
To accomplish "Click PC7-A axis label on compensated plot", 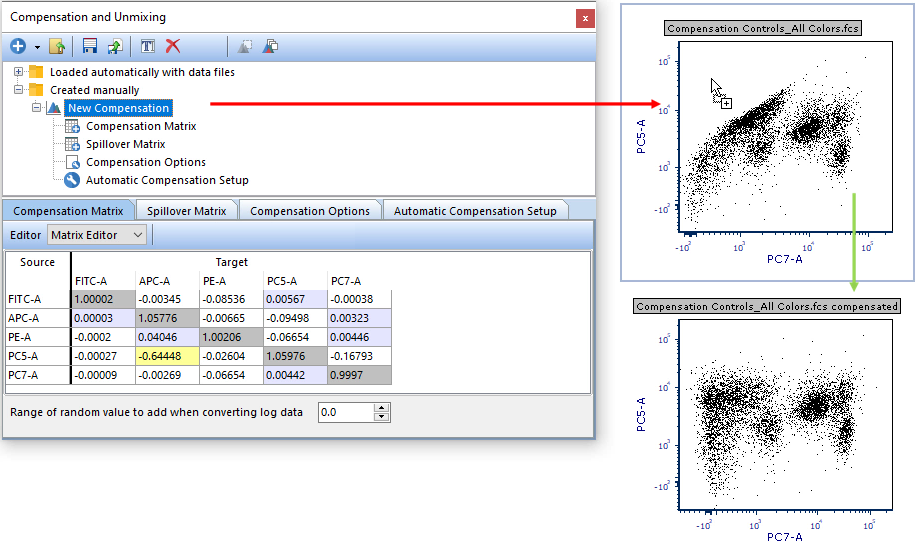I will [784, 536].
